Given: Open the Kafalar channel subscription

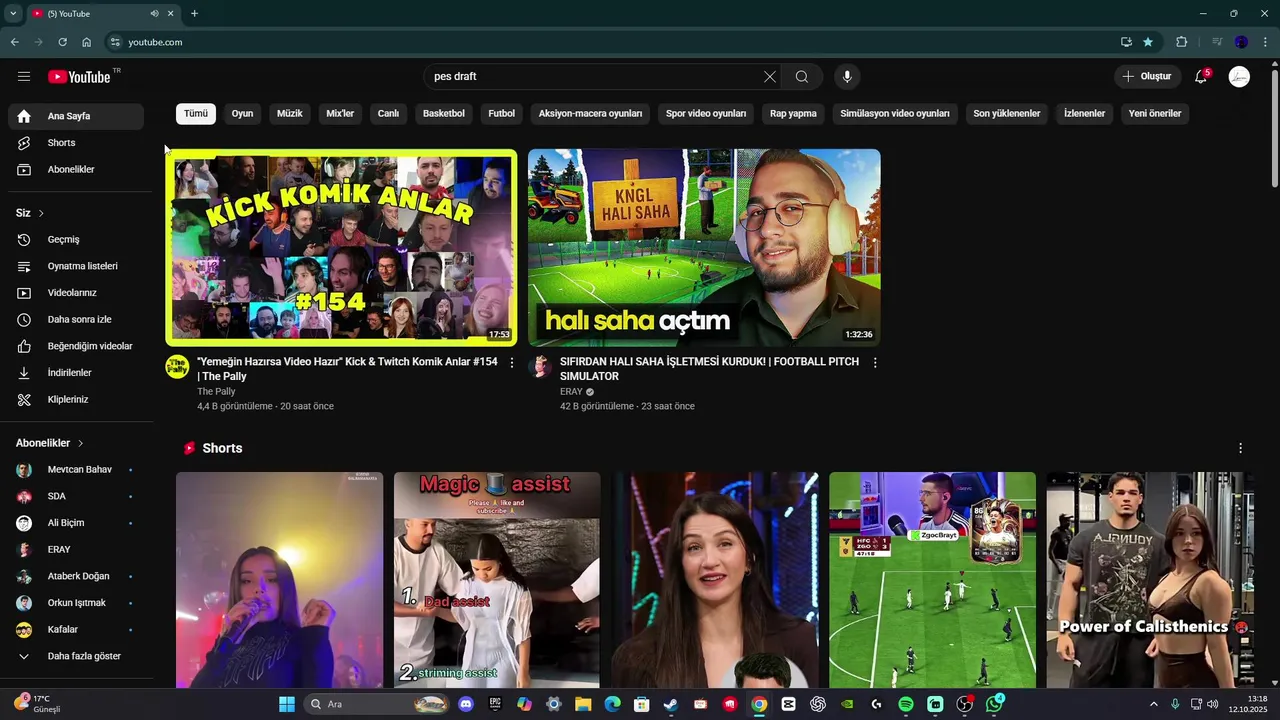Looking at the screenshot, I should pyautogui.click(x=76, y=630).
